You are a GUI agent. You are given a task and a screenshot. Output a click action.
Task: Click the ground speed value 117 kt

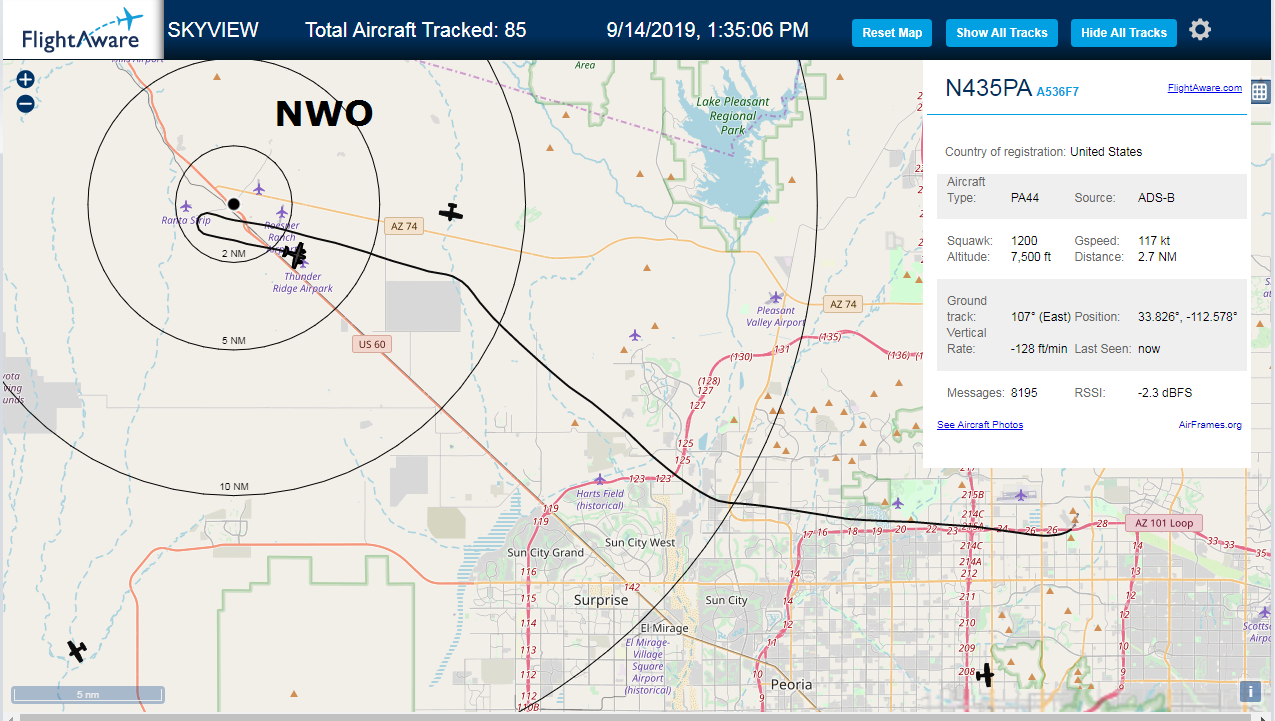tap(1154, 241)
